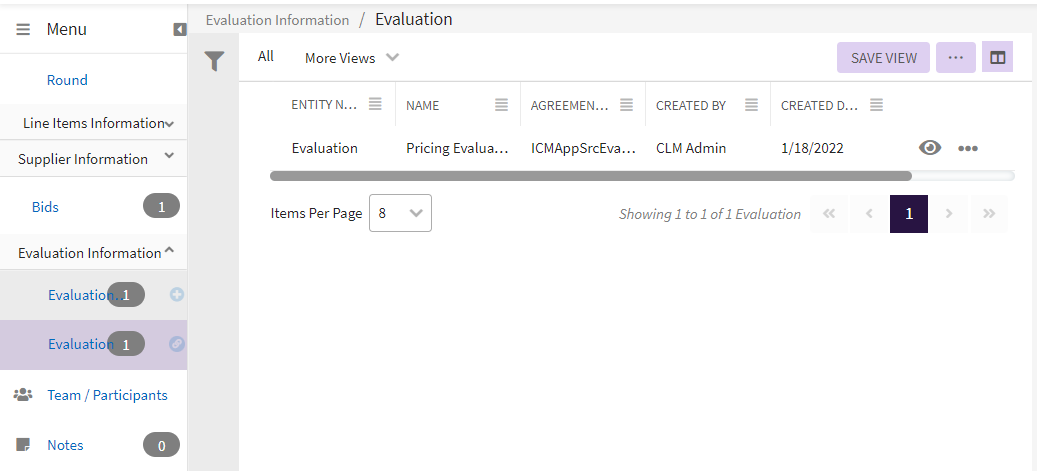This screenshot has height=471, width=1037.
Task: Expand the Supplier Information section
Action: 169,156
